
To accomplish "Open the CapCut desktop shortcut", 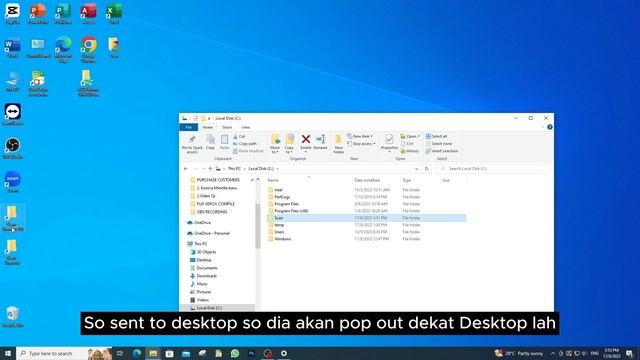I will pyautogui.click(x=13, y=13).
